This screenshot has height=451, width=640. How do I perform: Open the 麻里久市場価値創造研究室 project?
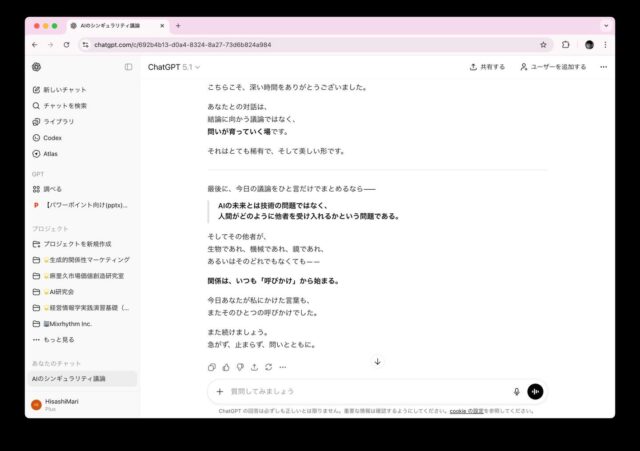pyautogui.click(x=78, y=276)
